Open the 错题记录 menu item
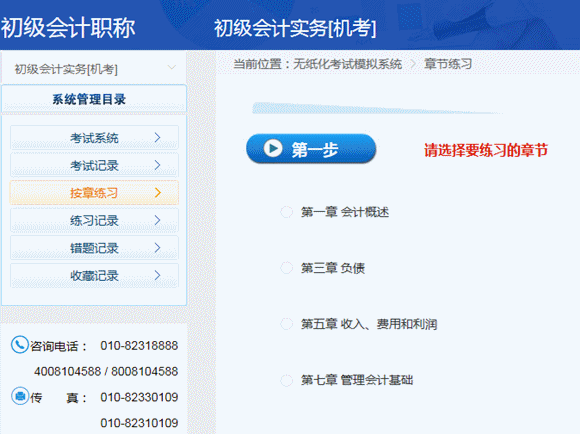 94,248
